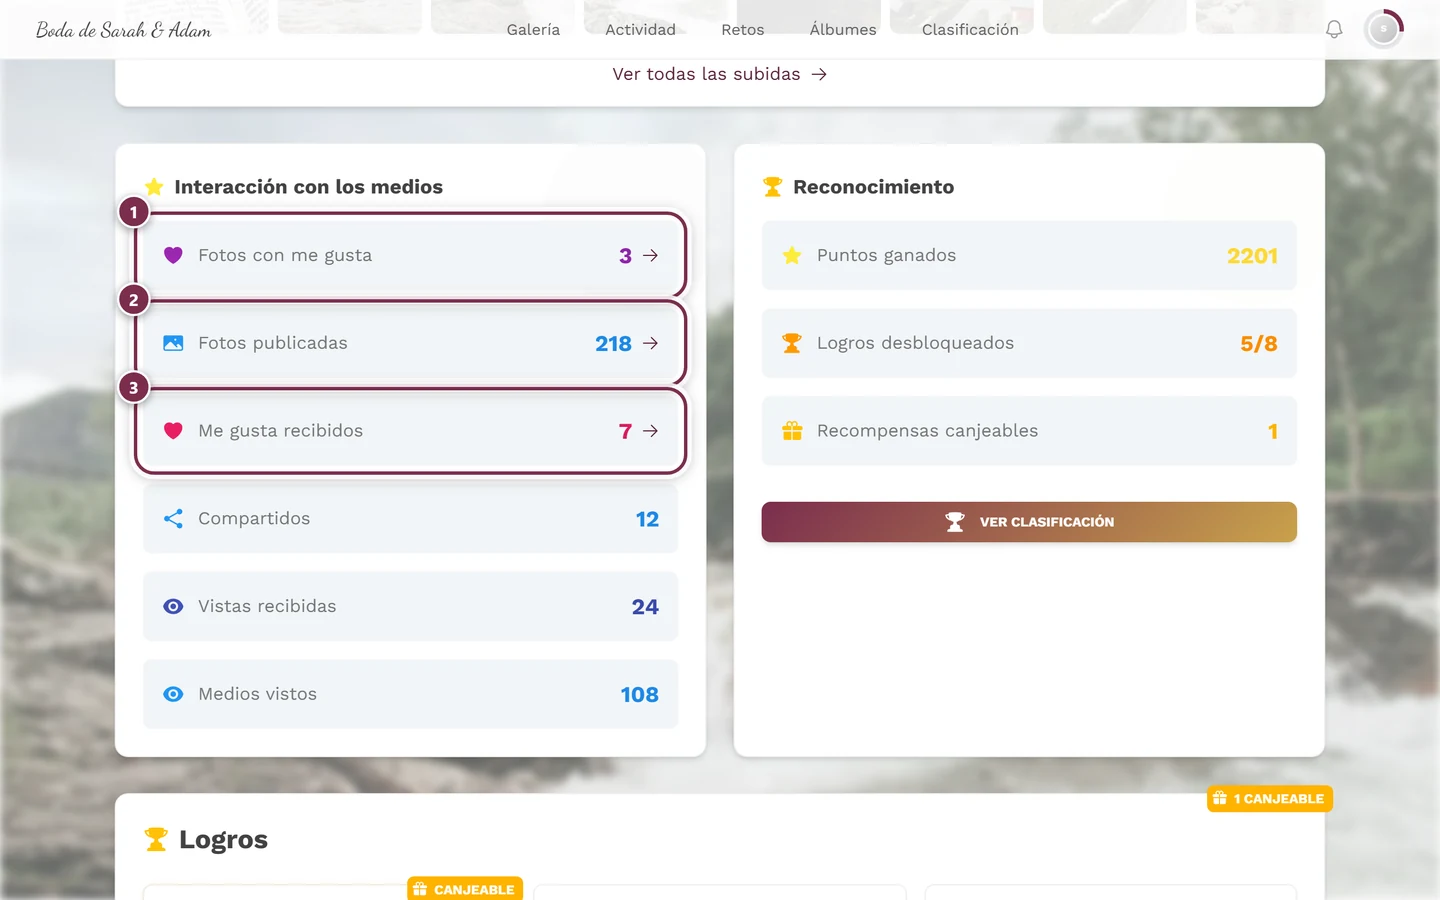Click the gift icon beside Recompensas canjeables
Image resolution: width=1440 pixels, height=900 pixels.
[792, 431]
